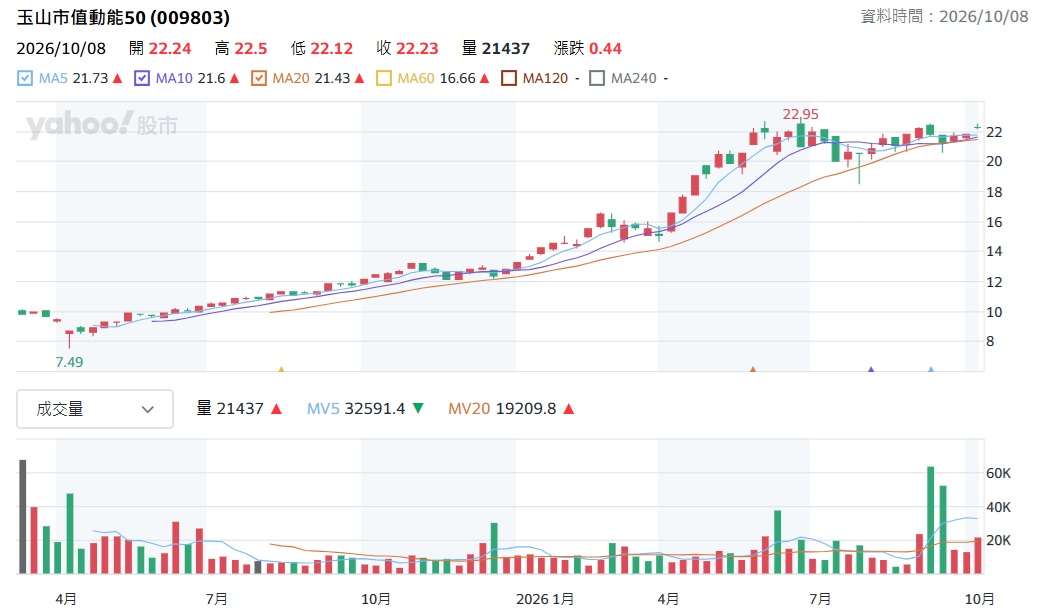The width and height of the screenshot is (1049, 616).
Task: Enable the MA60 moving average checkbox
Action: 384,78
